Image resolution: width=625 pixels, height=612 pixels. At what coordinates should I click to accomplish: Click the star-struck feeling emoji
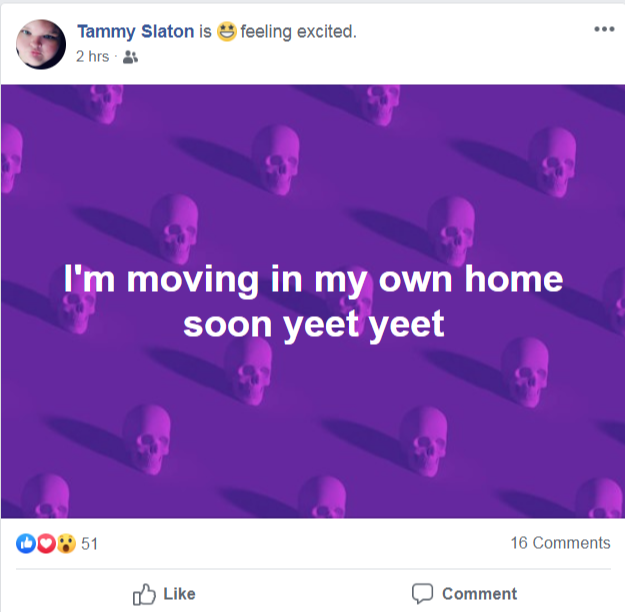pos(227,31)
